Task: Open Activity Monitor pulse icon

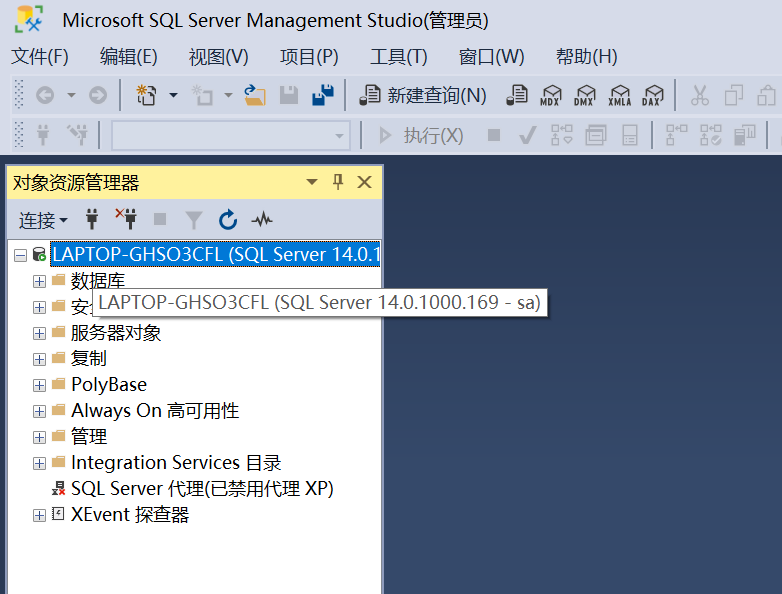Action: 262,219
